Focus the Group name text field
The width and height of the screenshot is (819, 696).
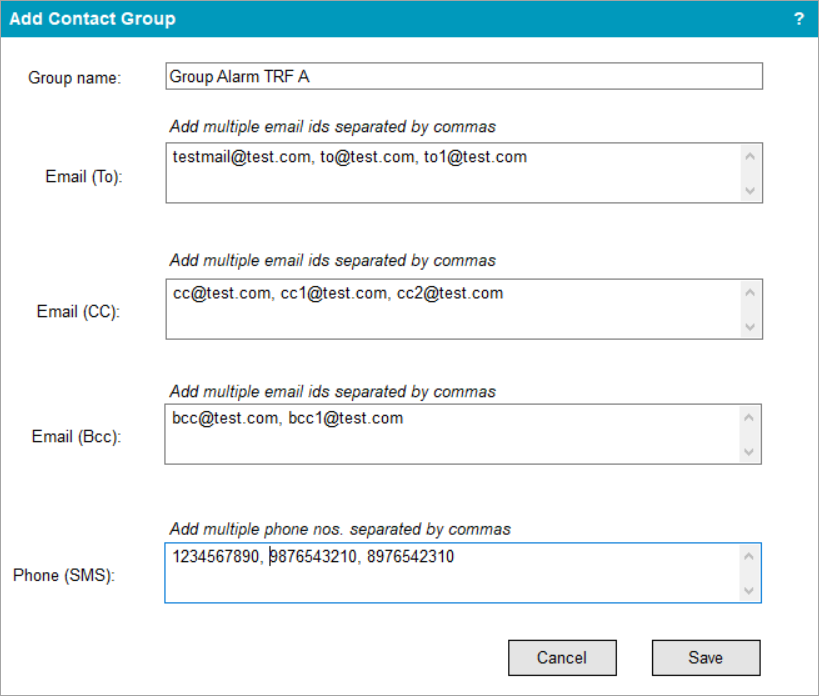pos(464,76)
